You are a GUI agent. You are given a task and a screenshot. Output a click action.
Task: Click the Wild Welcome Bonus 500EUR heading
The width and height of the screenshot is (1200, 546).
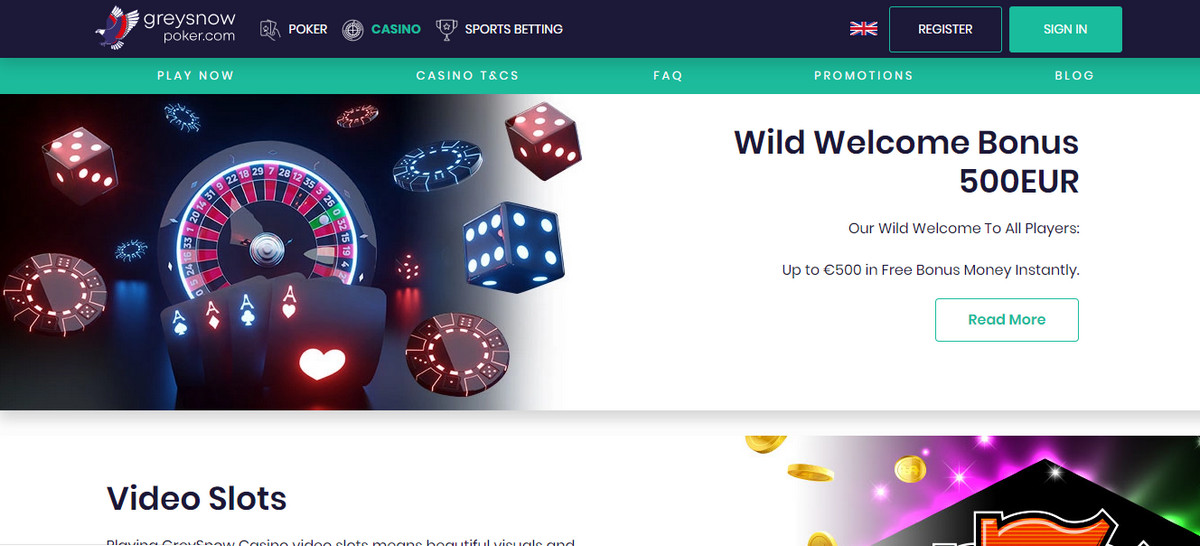[x=906, y=161]
